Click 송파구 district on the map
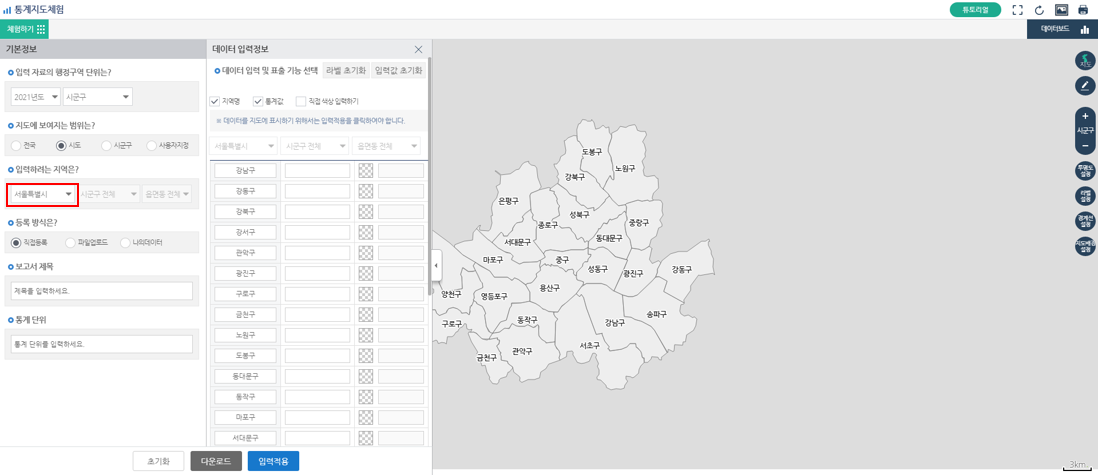1098x475 pixels. click(x=655, y=315)
